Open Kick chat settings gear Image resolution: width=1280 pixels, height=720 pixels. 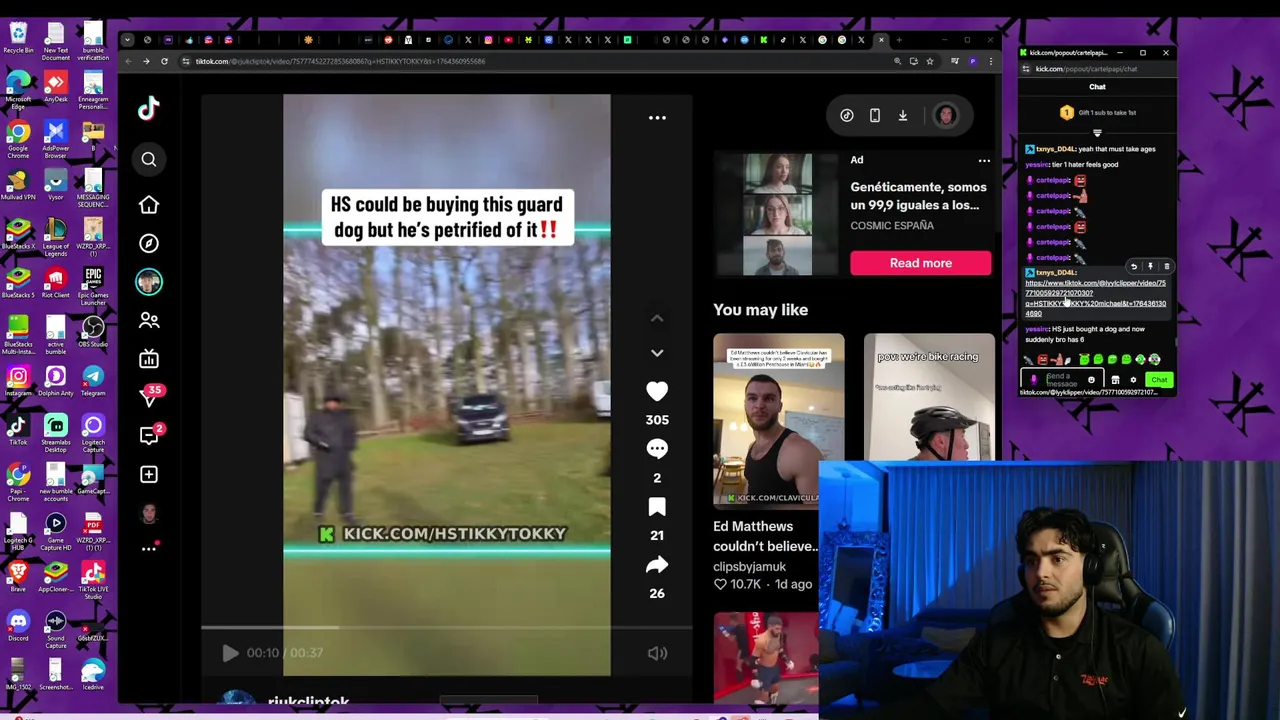(1133, 380)
